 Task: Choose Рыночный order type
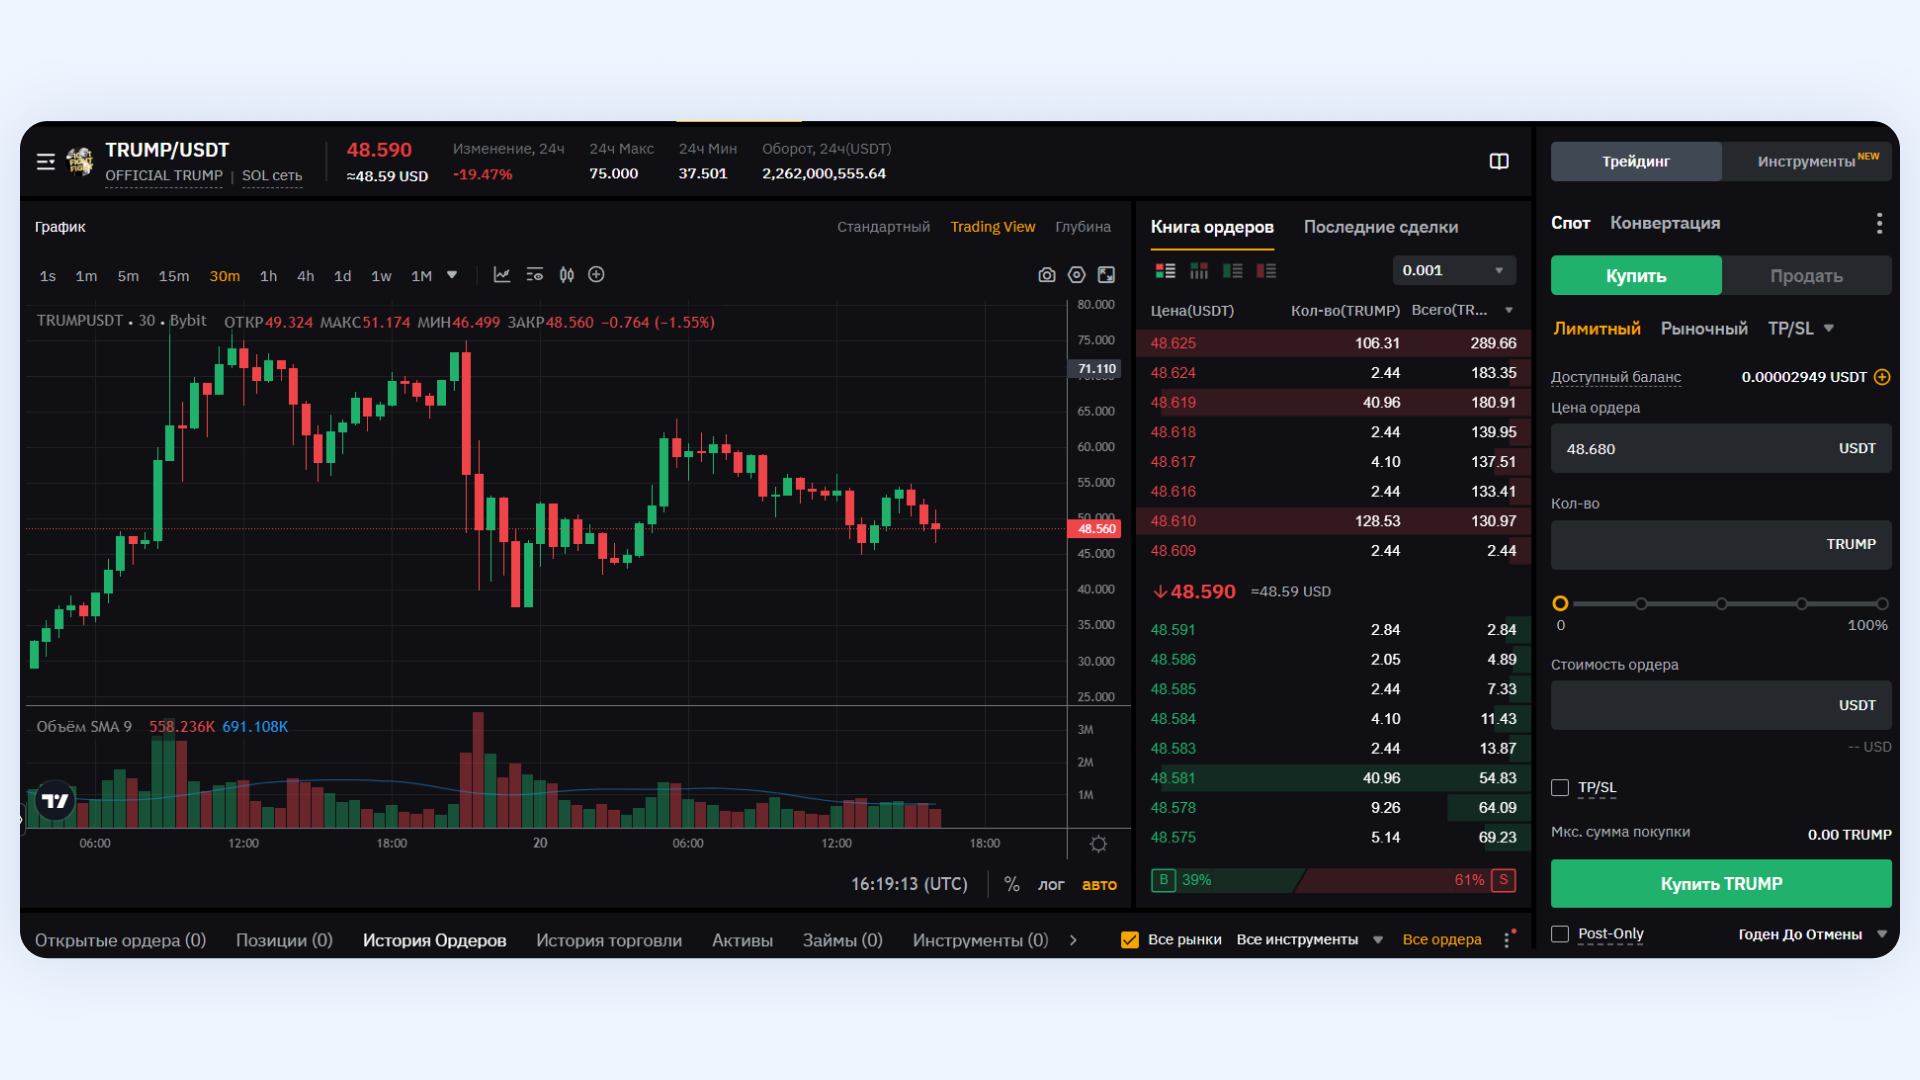click(1704, 328)
